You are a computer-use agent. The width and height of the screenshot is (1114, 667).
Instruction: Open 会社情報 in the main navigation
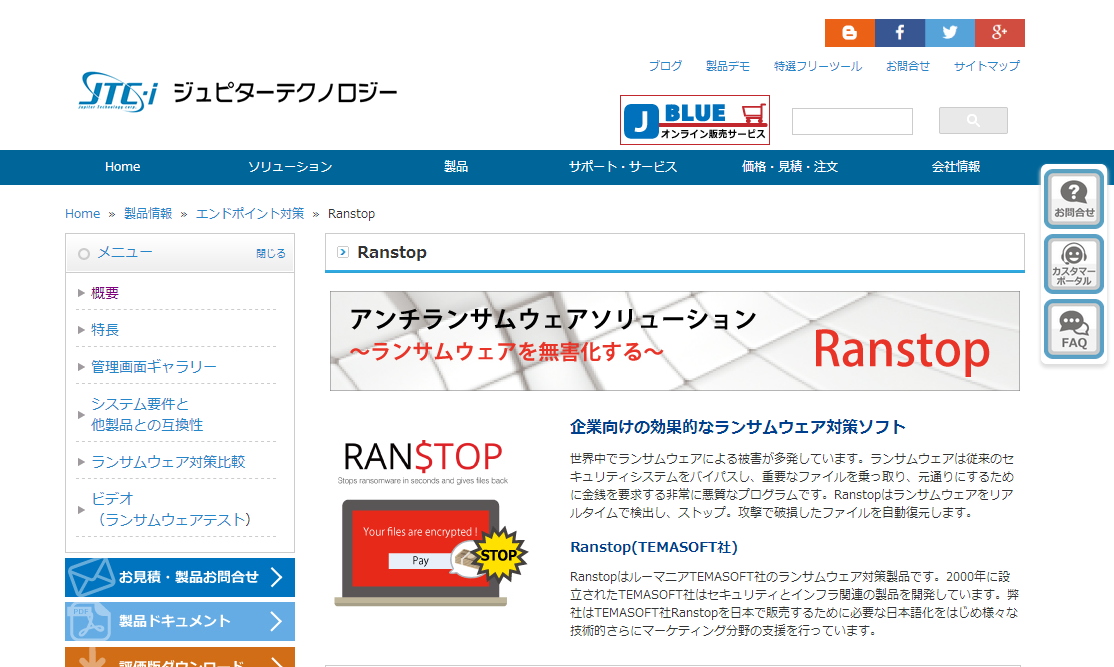[x=956, y=167]
